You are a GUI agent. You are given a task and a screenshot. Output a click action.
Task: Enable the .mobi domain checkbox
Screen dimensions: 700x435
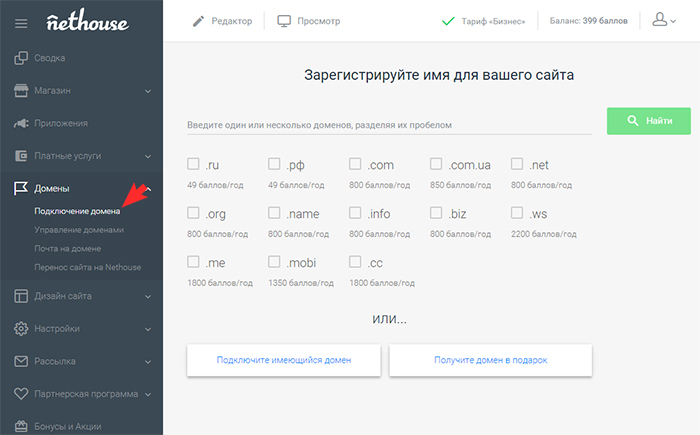(274, 262)
